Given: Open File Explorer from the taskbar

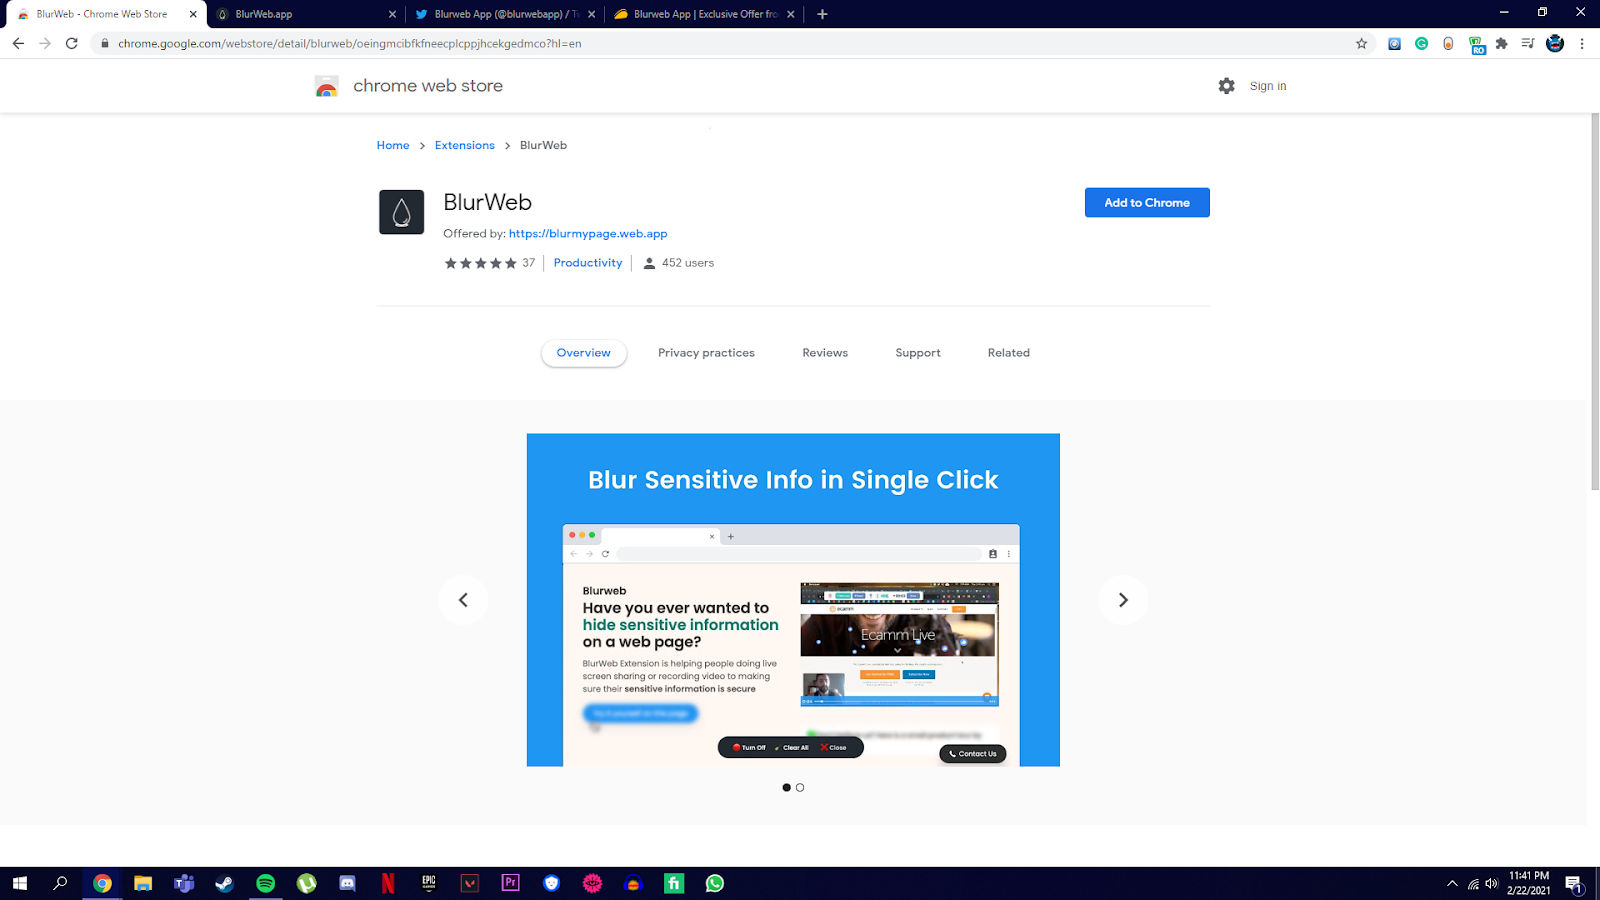Looking at the screenshot, I should pyautogui.click(x=143, y=883).
